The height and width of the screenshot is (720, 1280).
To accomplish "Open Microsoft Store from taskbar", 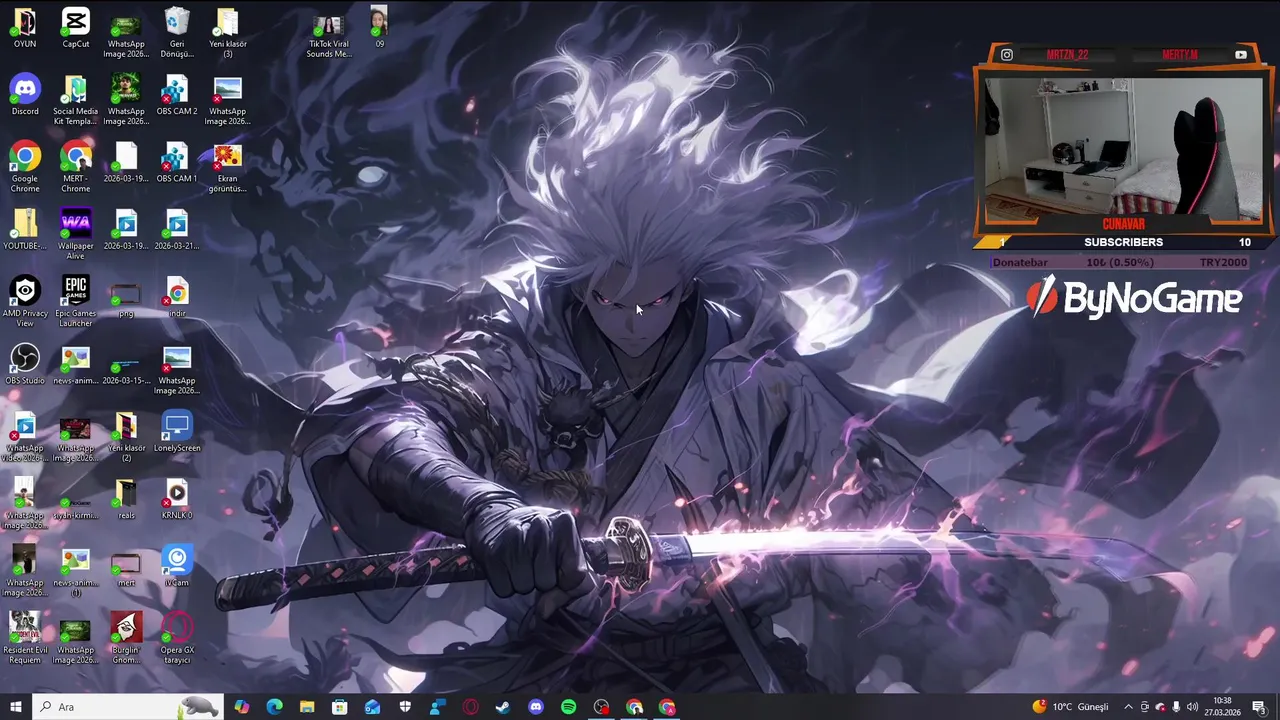I will pyautogui.click(x=340, y=707).
